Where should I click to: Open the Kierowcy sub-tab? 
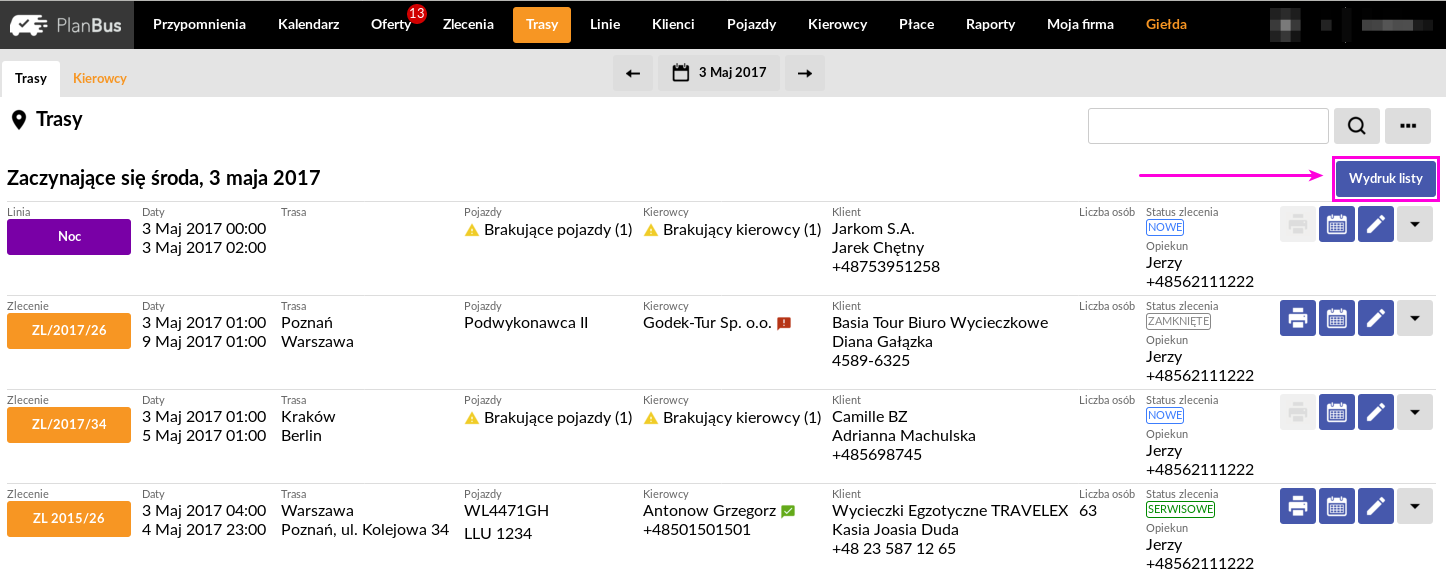(100, 78)
